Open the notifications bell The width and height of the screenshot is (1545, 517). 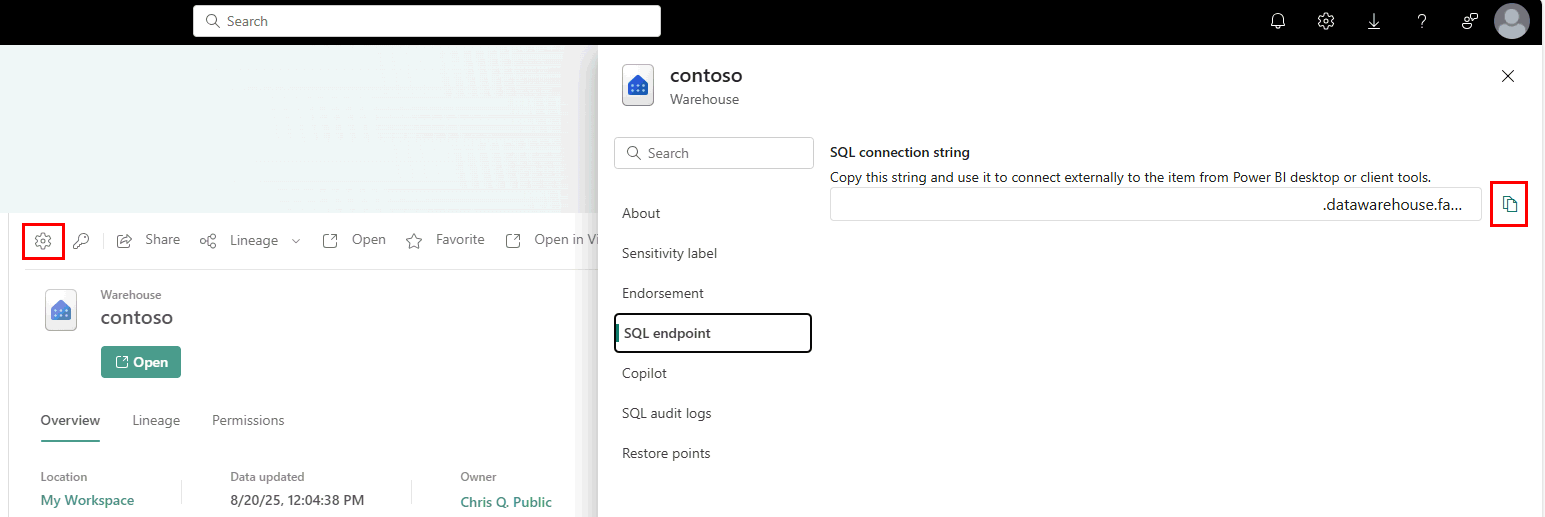1277,21
